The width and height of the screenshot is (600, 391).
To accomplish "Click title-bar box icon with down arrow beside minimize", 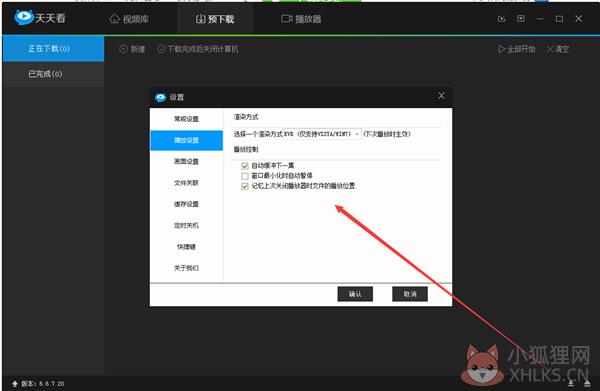I will coord(521,18).
